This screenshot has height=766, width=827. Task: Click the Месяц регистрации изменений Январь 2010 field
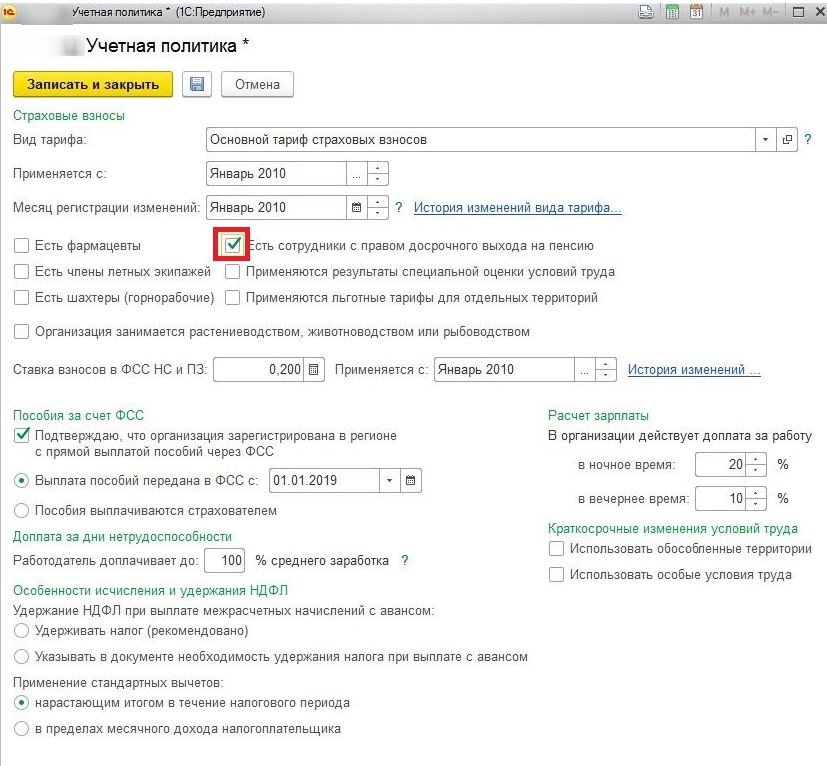point(276,207)
